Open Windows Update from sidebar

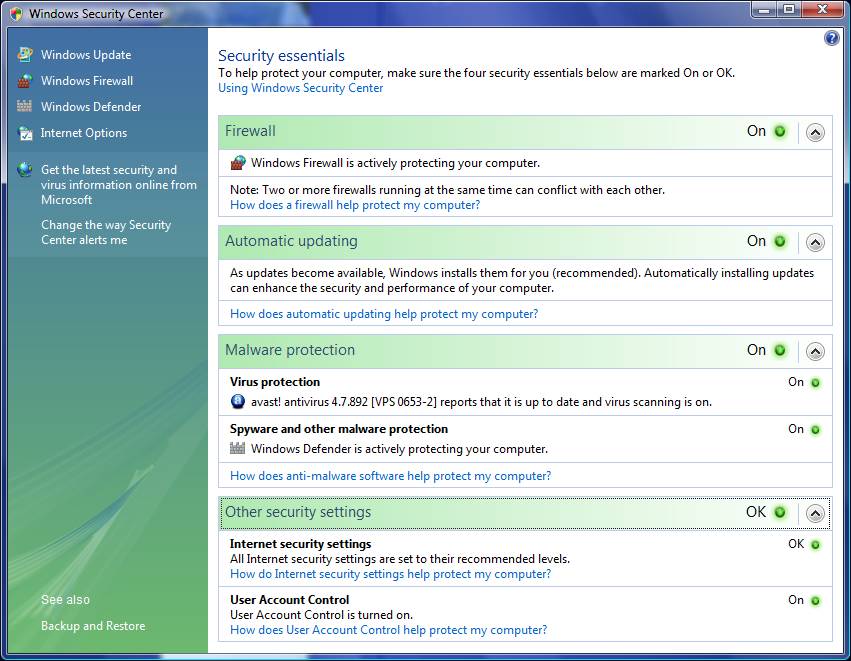click(x=86, y=55)
